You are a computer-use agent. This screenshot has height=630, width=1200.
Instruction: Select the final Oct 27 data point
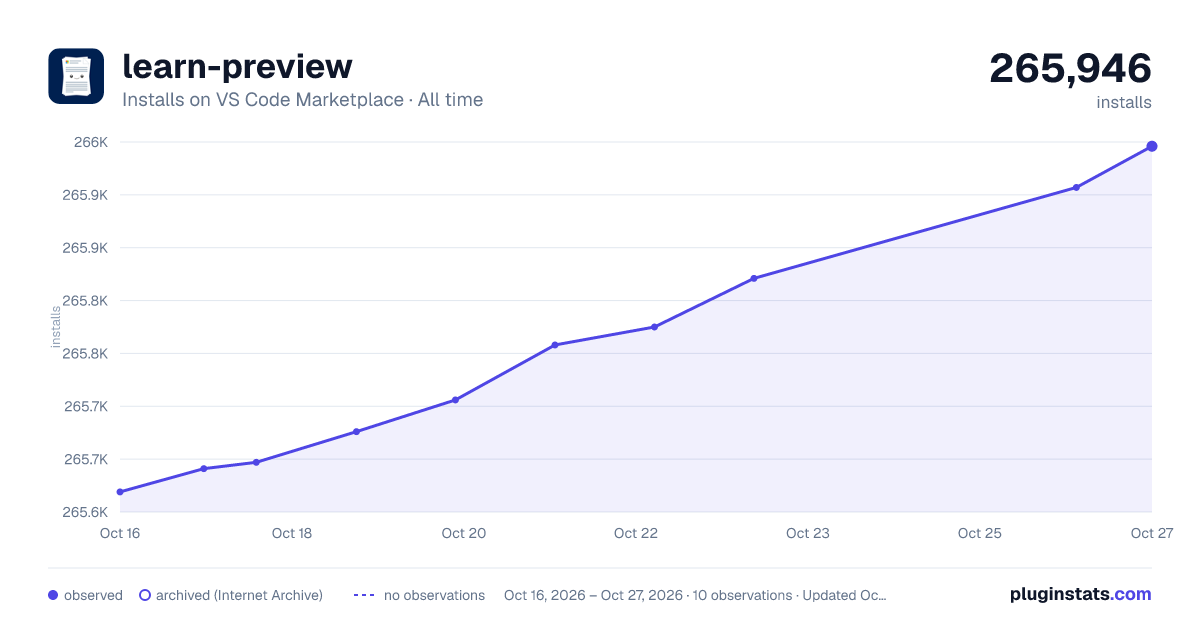[x=1152, y=146]
